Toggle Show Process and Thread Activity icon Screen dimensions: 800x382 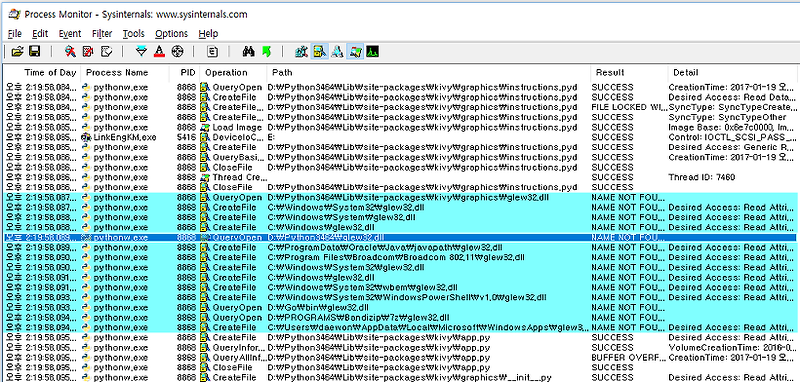tap(355, 52)
